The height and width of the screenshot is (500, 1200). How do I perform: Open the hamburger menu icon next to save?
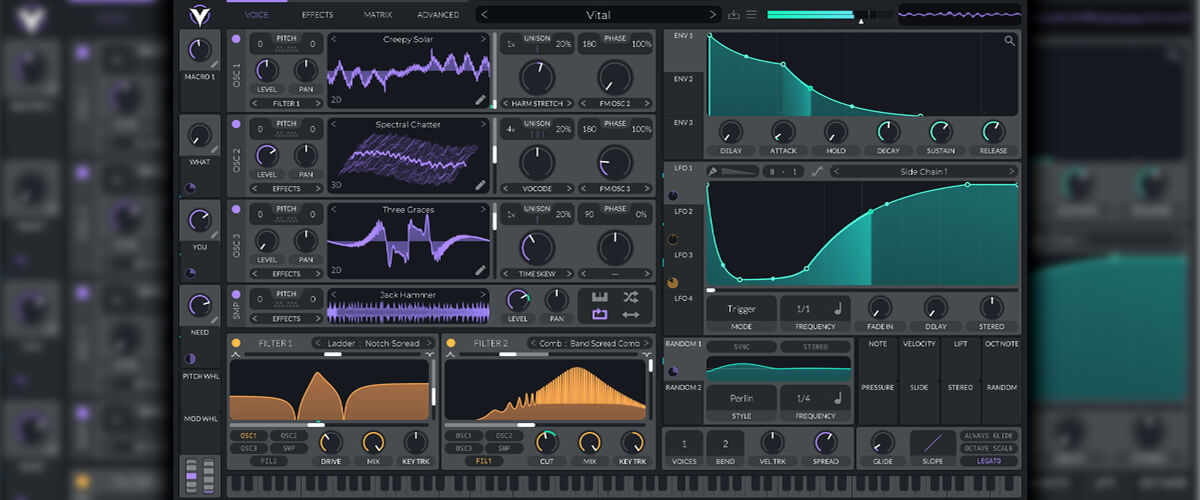click(751, 15)
